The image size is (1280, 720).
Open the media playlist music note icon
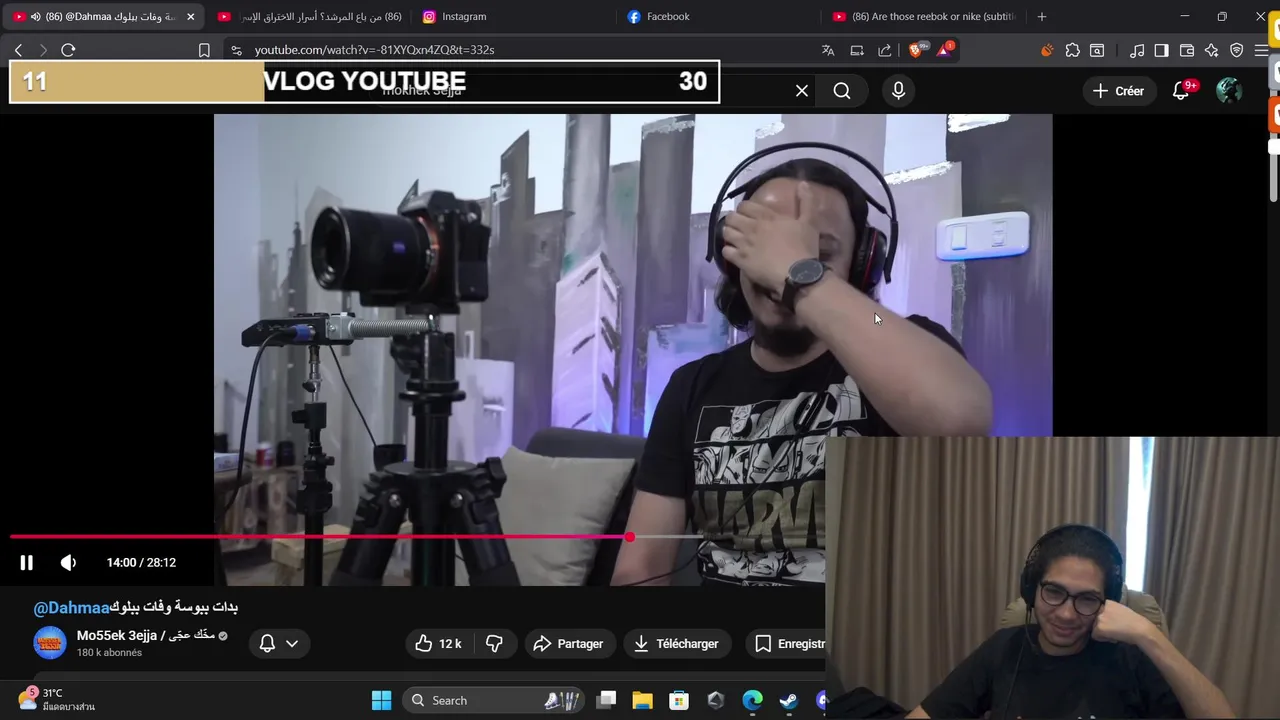(x=1137, y=50)
